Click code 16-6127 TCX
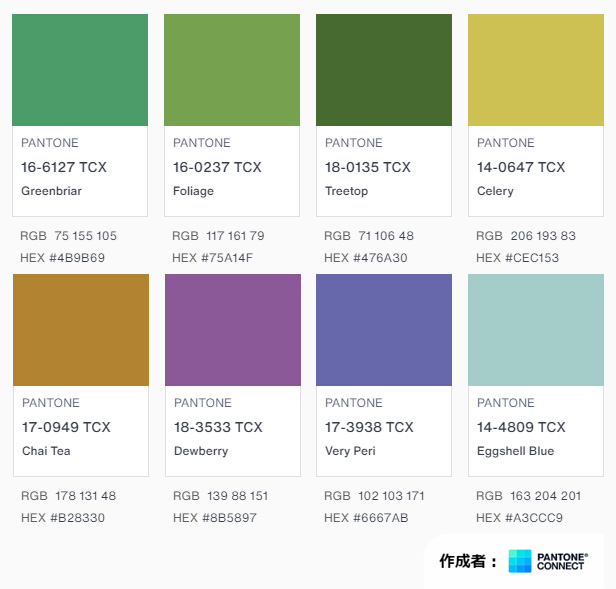616x589 pixels. click(64, 167)
